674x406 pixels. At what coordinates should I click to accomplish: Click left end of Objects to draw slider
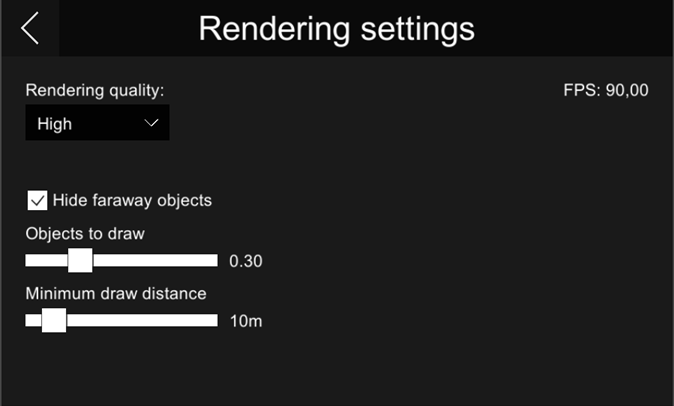[28, 260]
